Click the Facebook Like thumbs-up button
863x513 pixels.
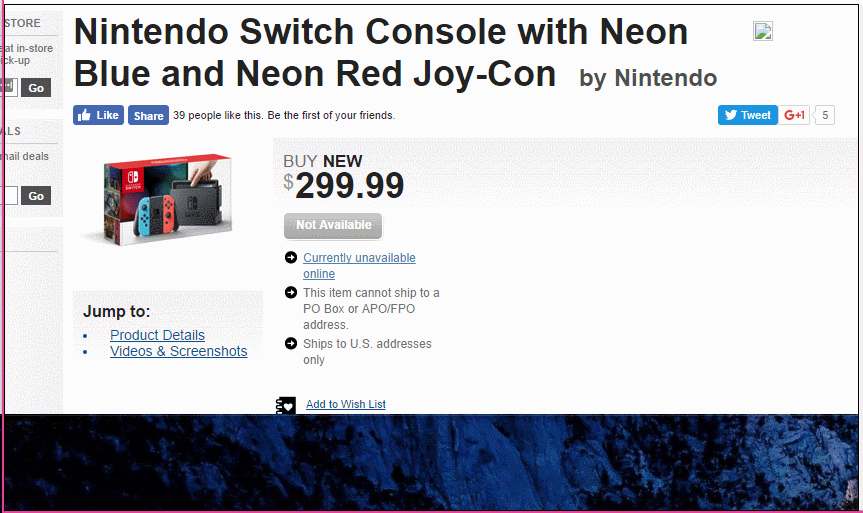click(99, 115)
